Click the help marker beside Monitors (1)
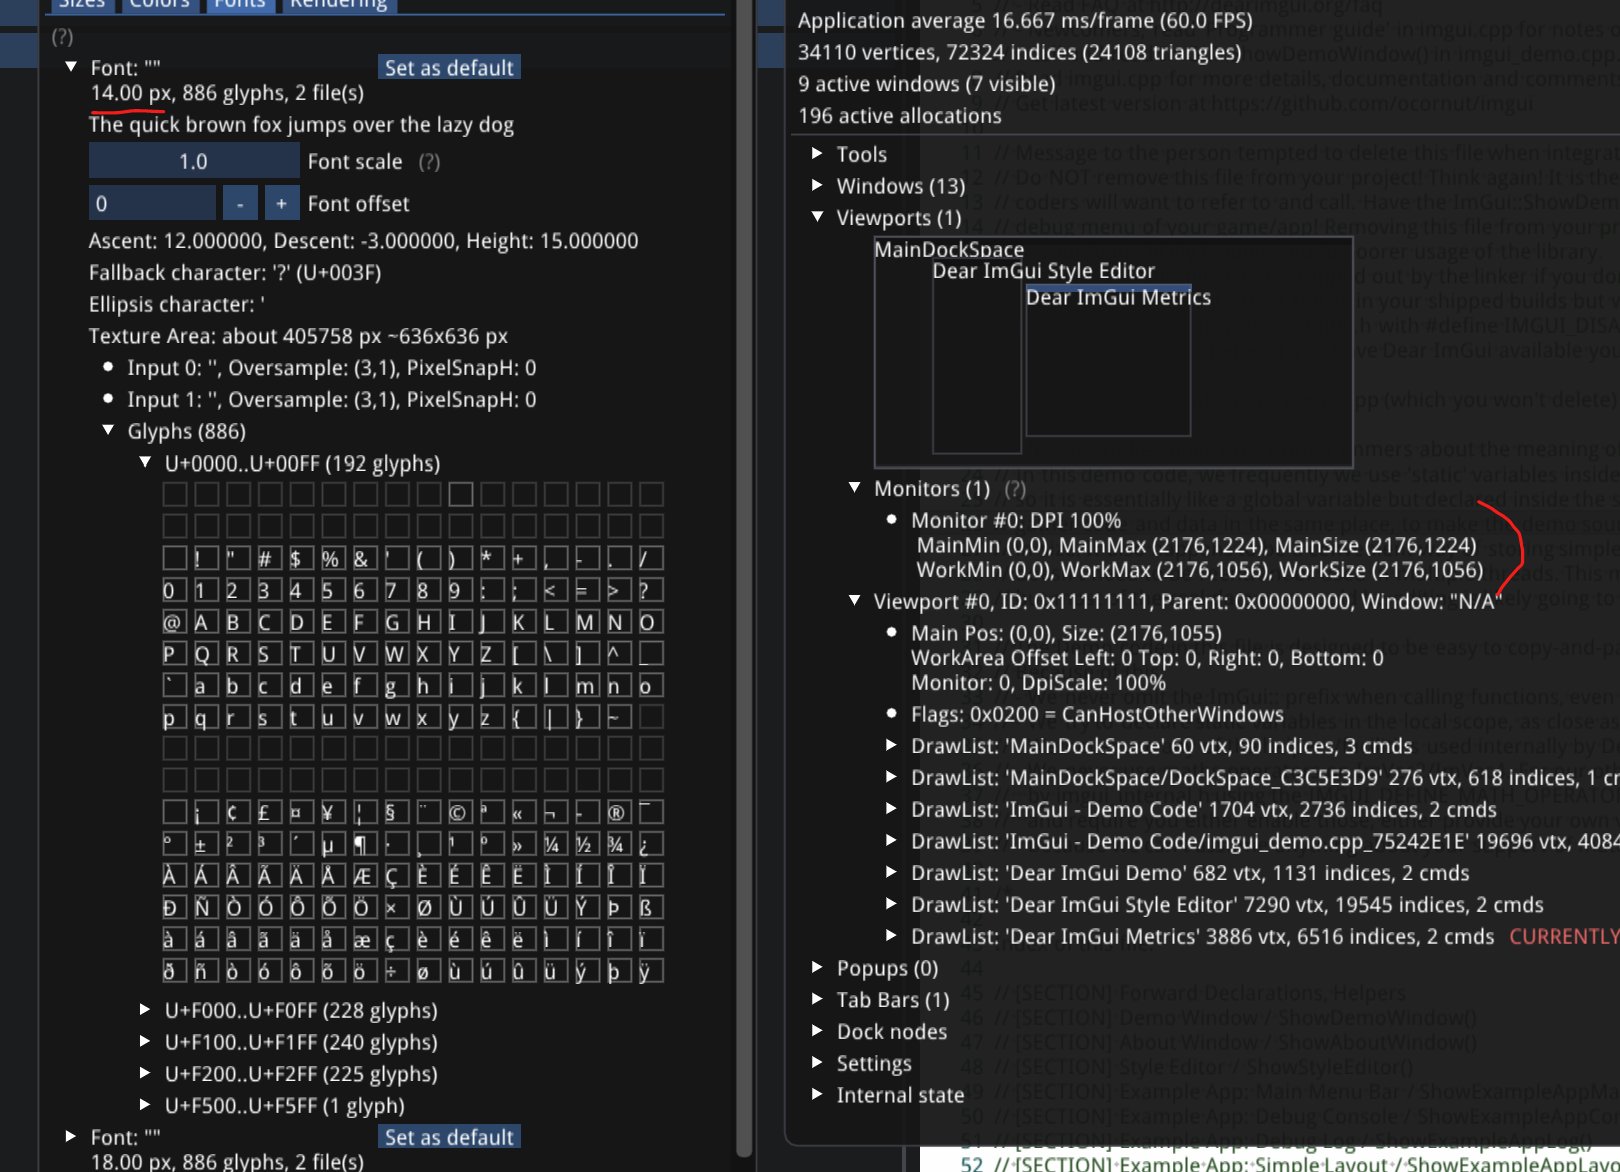 coord(1015,488)
